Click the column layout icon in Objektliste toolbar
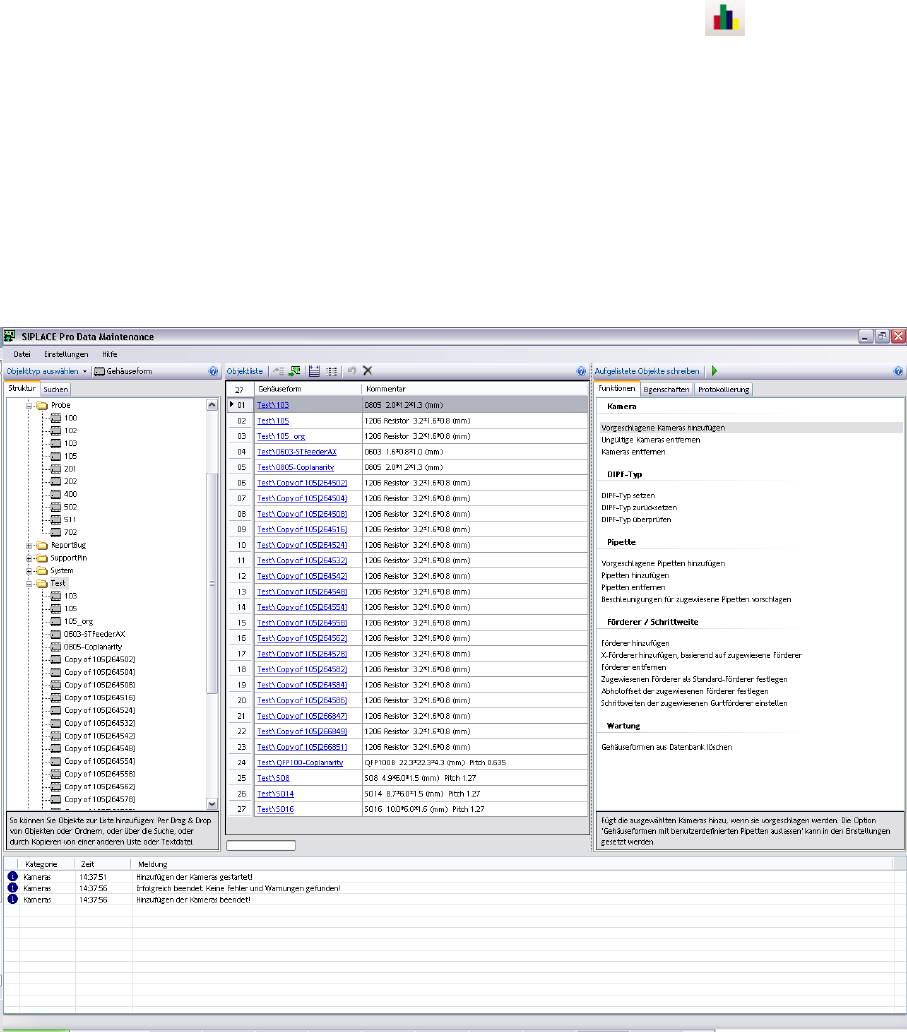This screenshot has height=1032, width=907. click(x=332, y=371)
